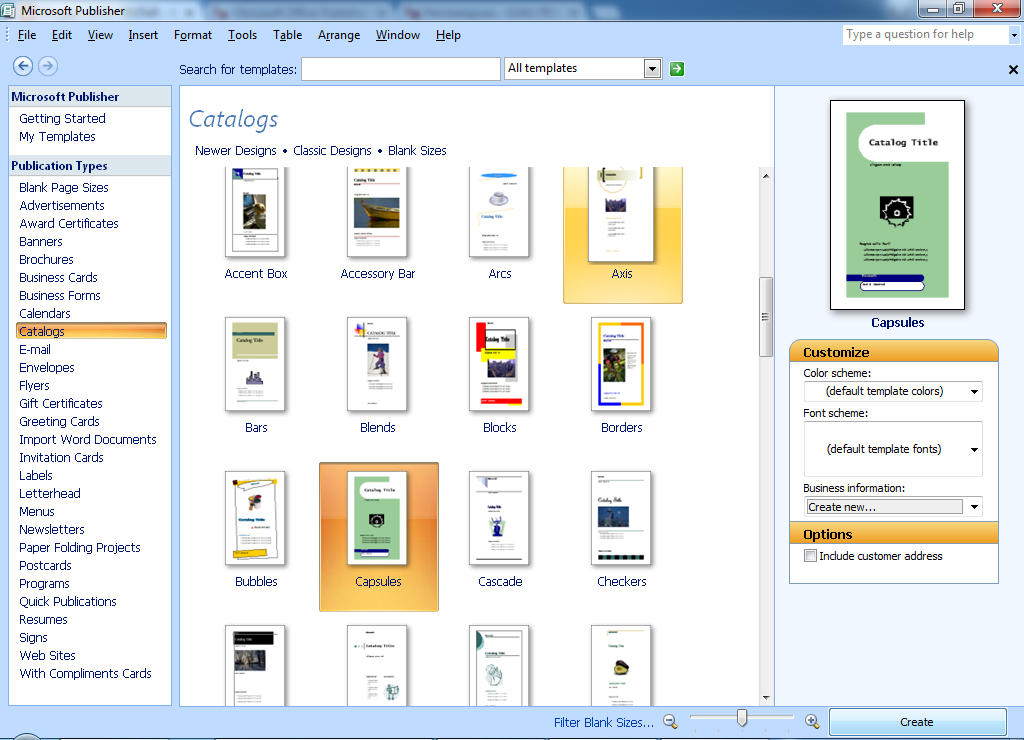The width and height of the screenshot is (1024, 740).
Task: Select Envelopes publication type
Action: click(47, 367)
